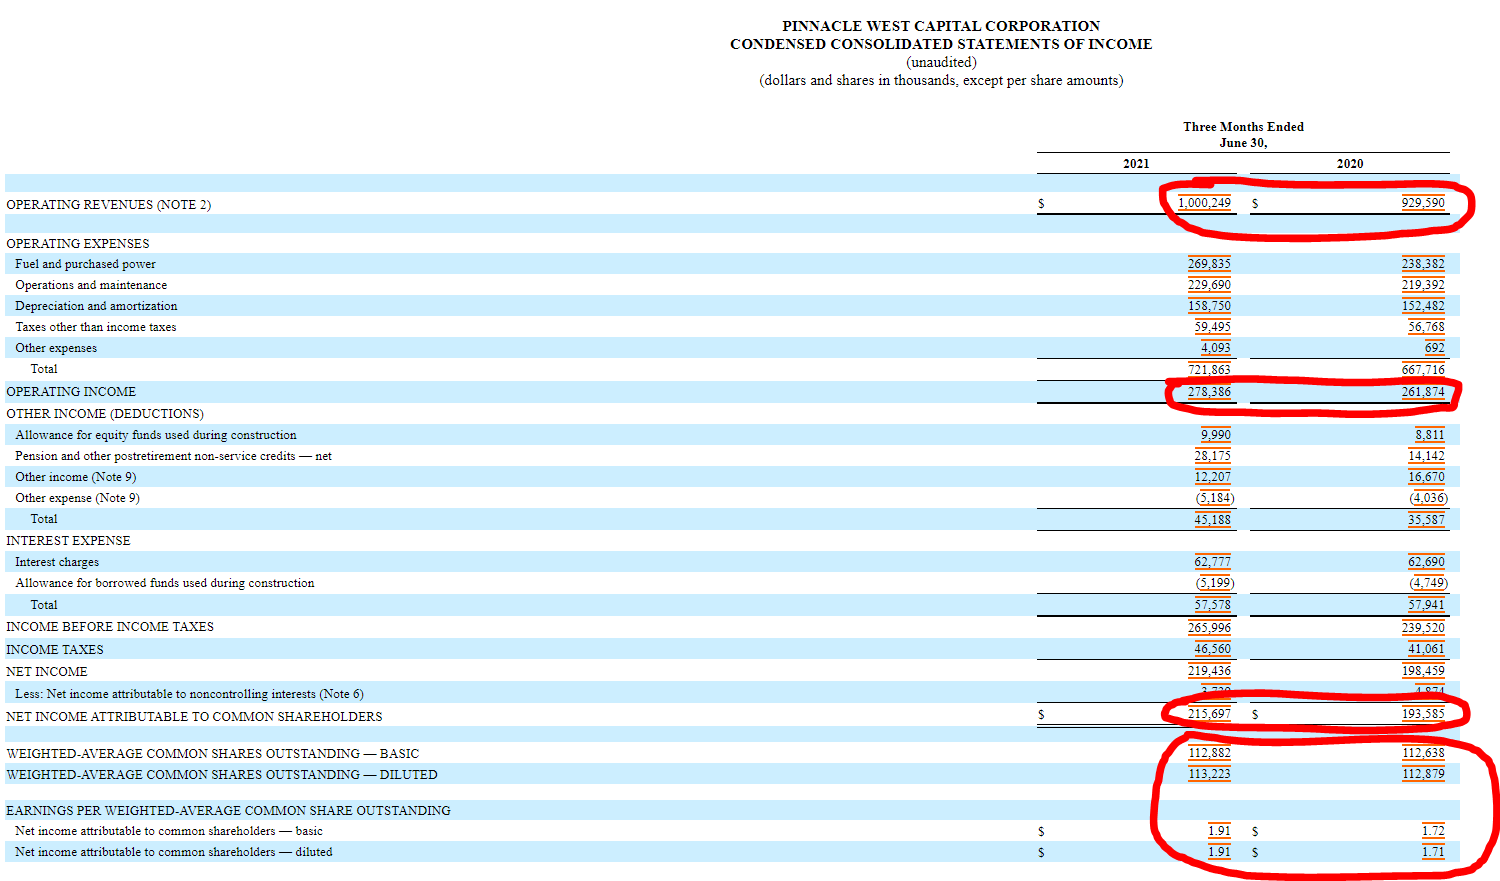The image size is (1500, 881).
Task: Select equity funds allowance value 8,811
Action: 1430,435
